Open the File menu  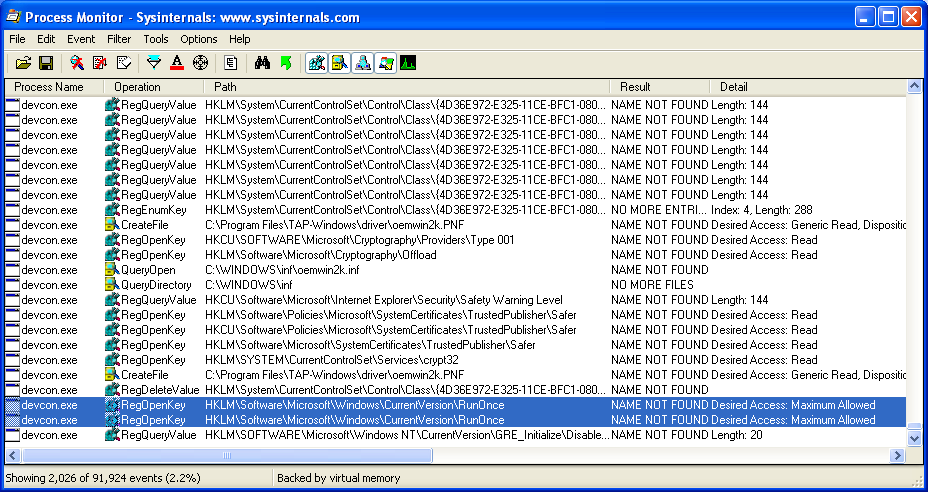coord(17,39)
